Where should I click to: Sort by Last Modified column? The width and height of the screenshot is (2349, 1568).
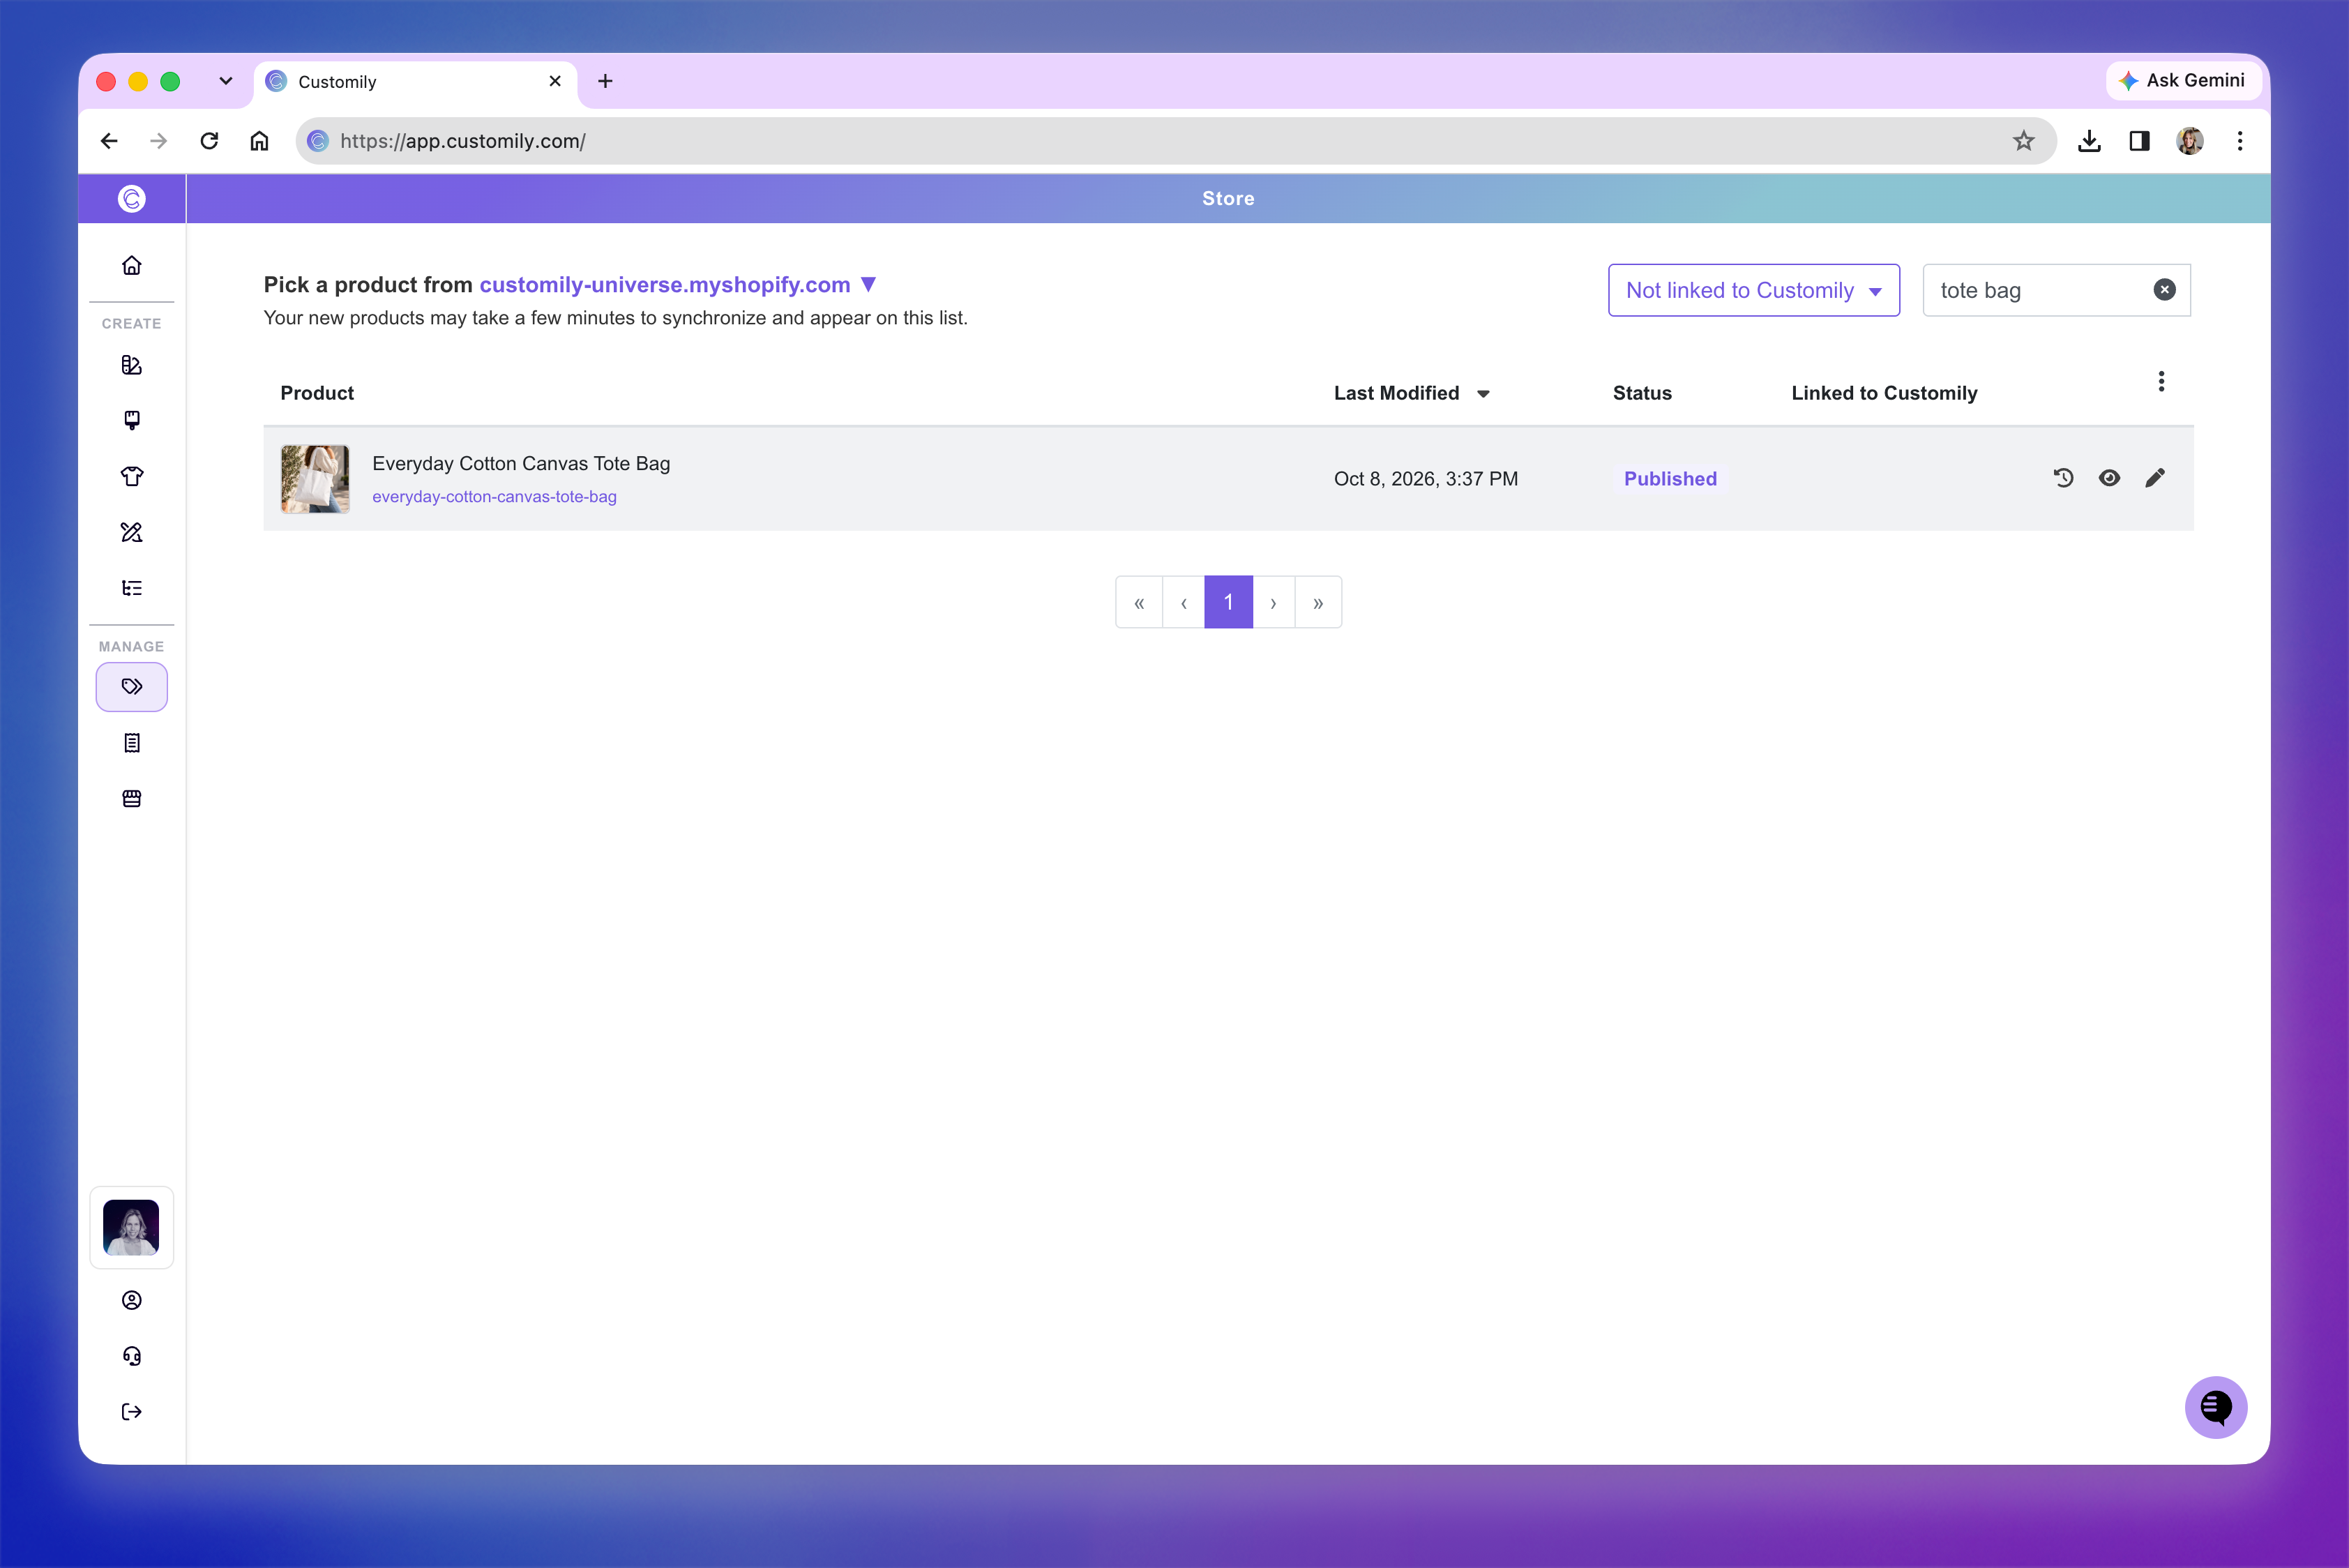[x=1411, y=393]
